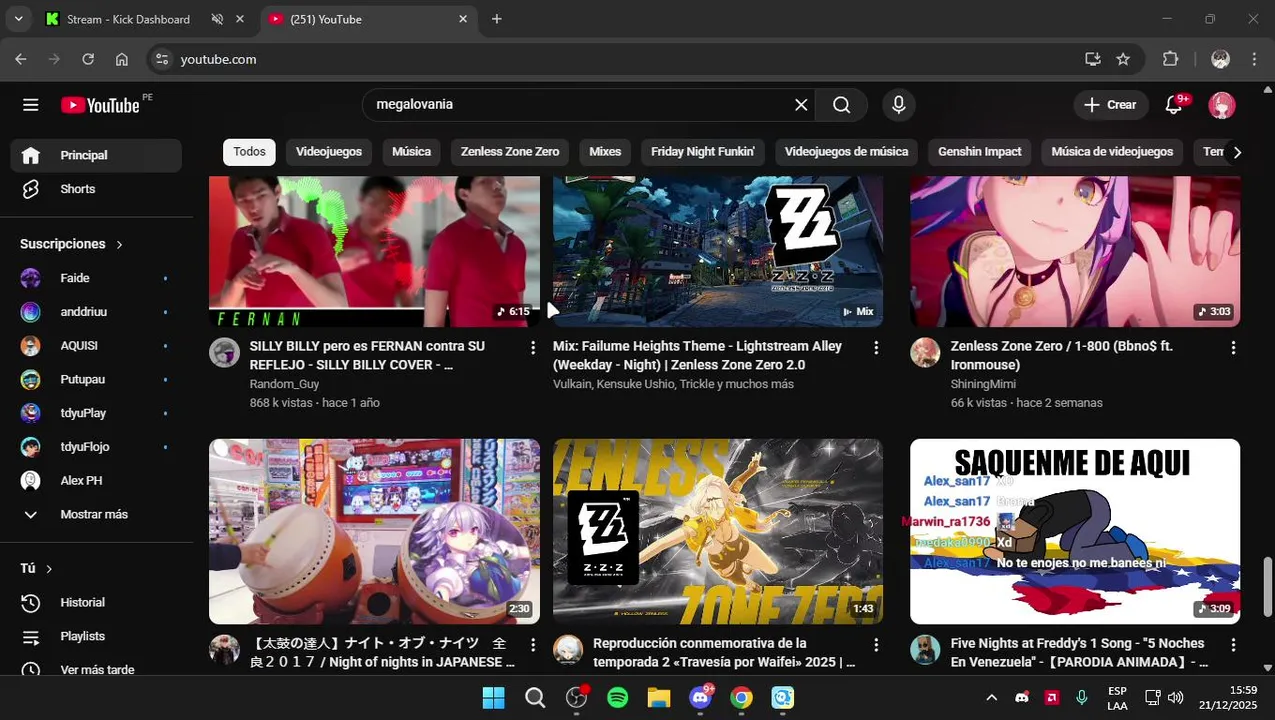Open options for Night of nights video
The image size is (1275, 720).
(x=532, y=645)
